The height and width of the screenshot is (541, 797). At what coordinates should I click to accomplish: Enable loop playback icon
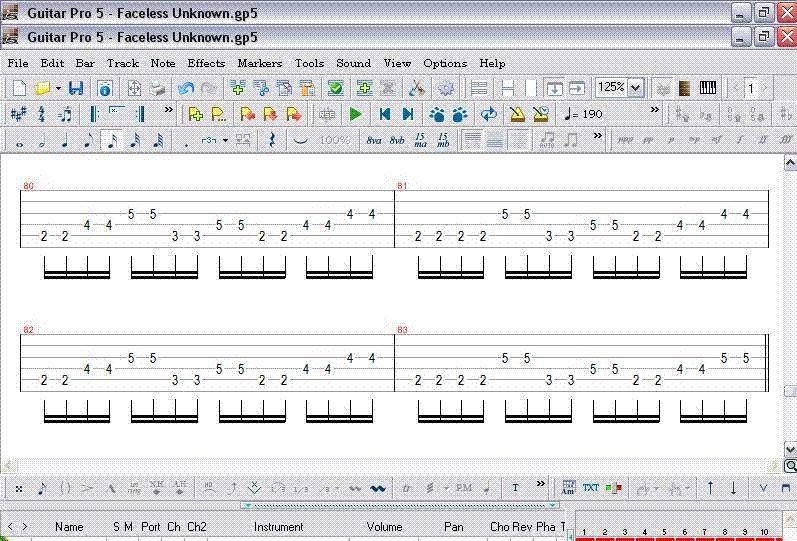[489, 114]
